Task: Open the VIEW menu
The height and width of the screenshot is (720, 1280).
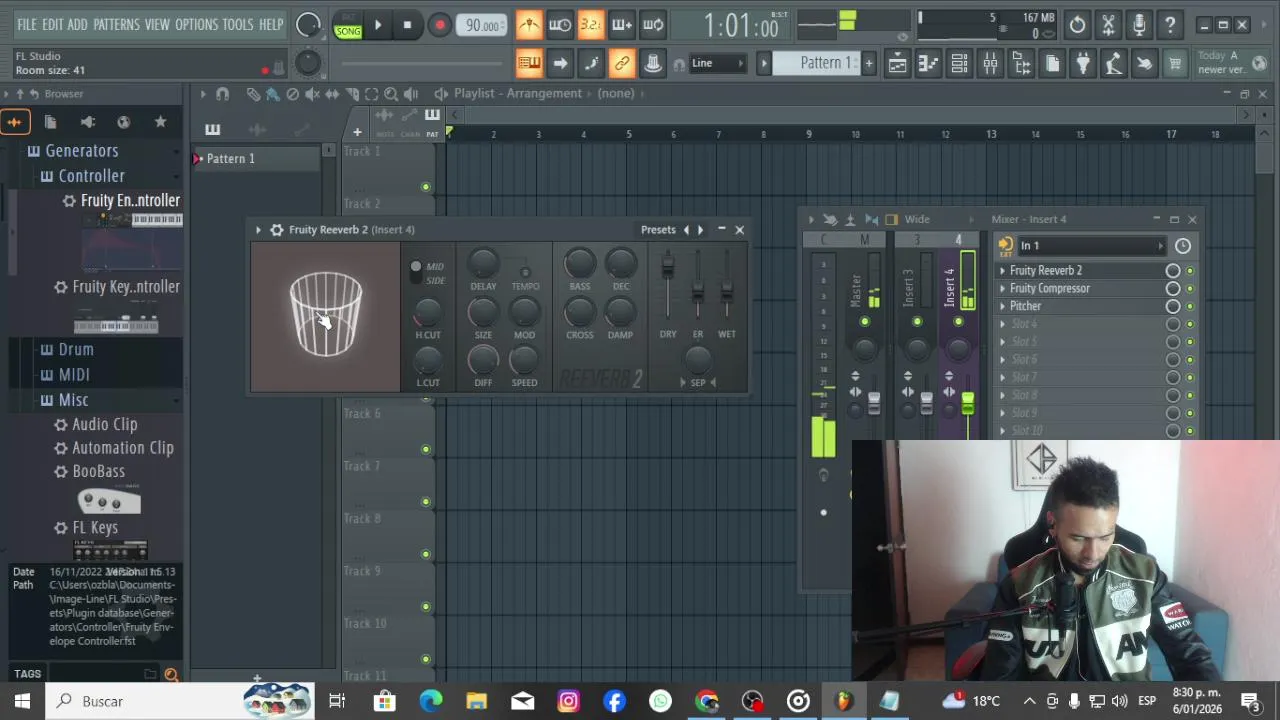Action: (157, 24)
